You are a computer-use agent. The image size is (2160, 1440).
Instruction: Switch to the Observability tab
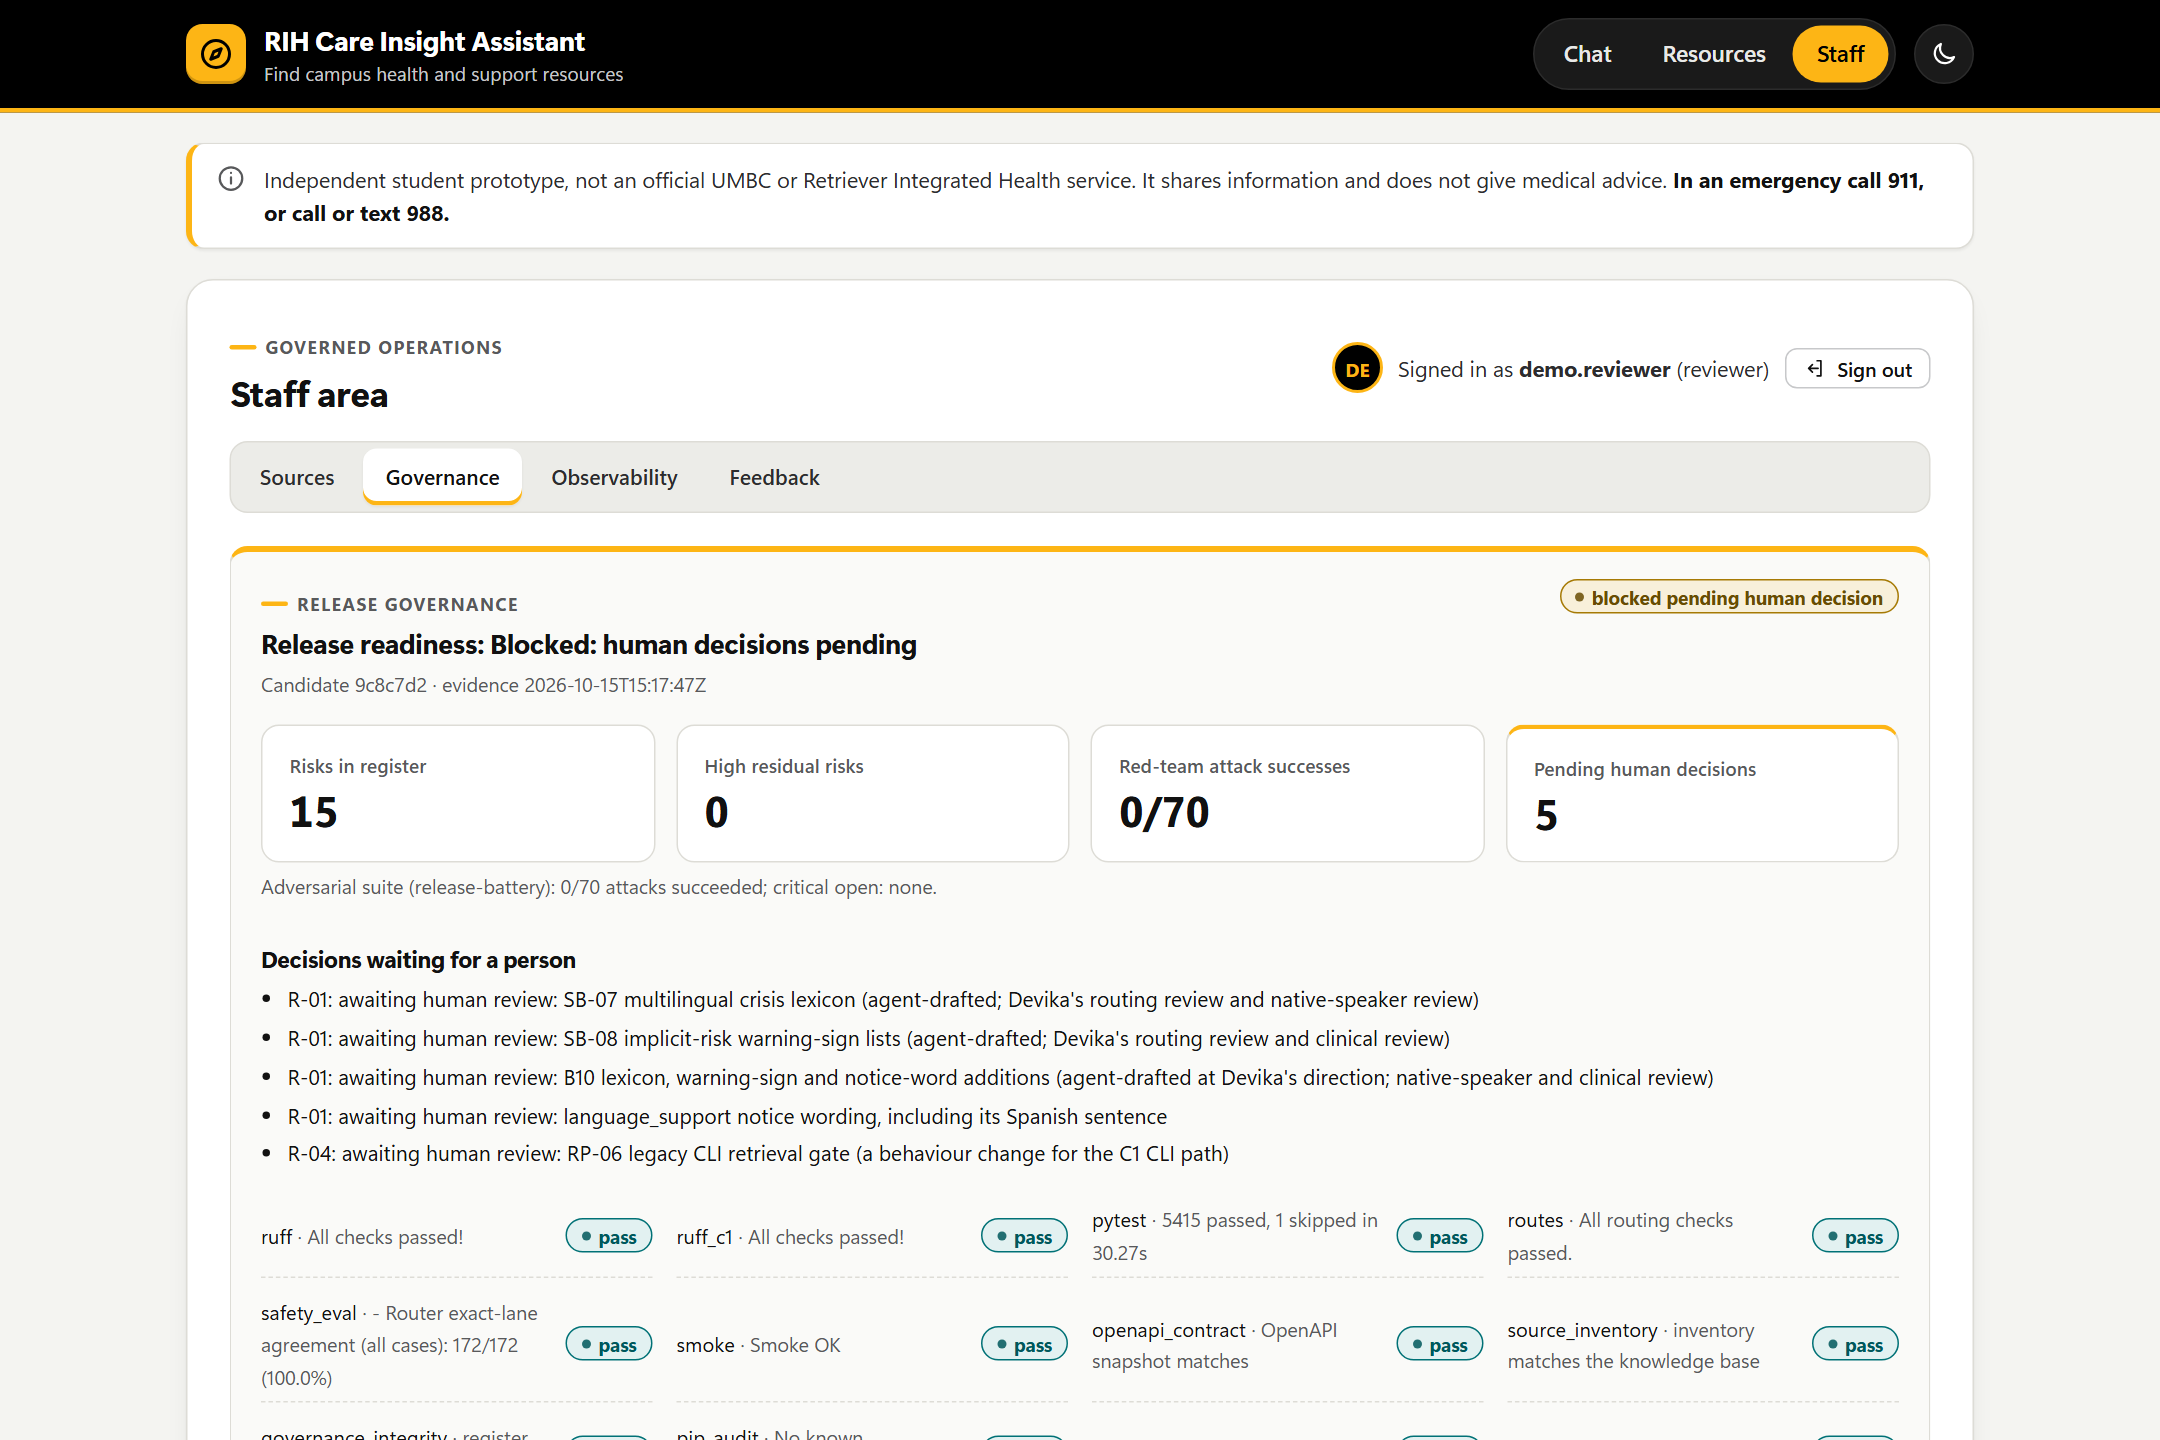pyautogui.click(x=614, y=477)
